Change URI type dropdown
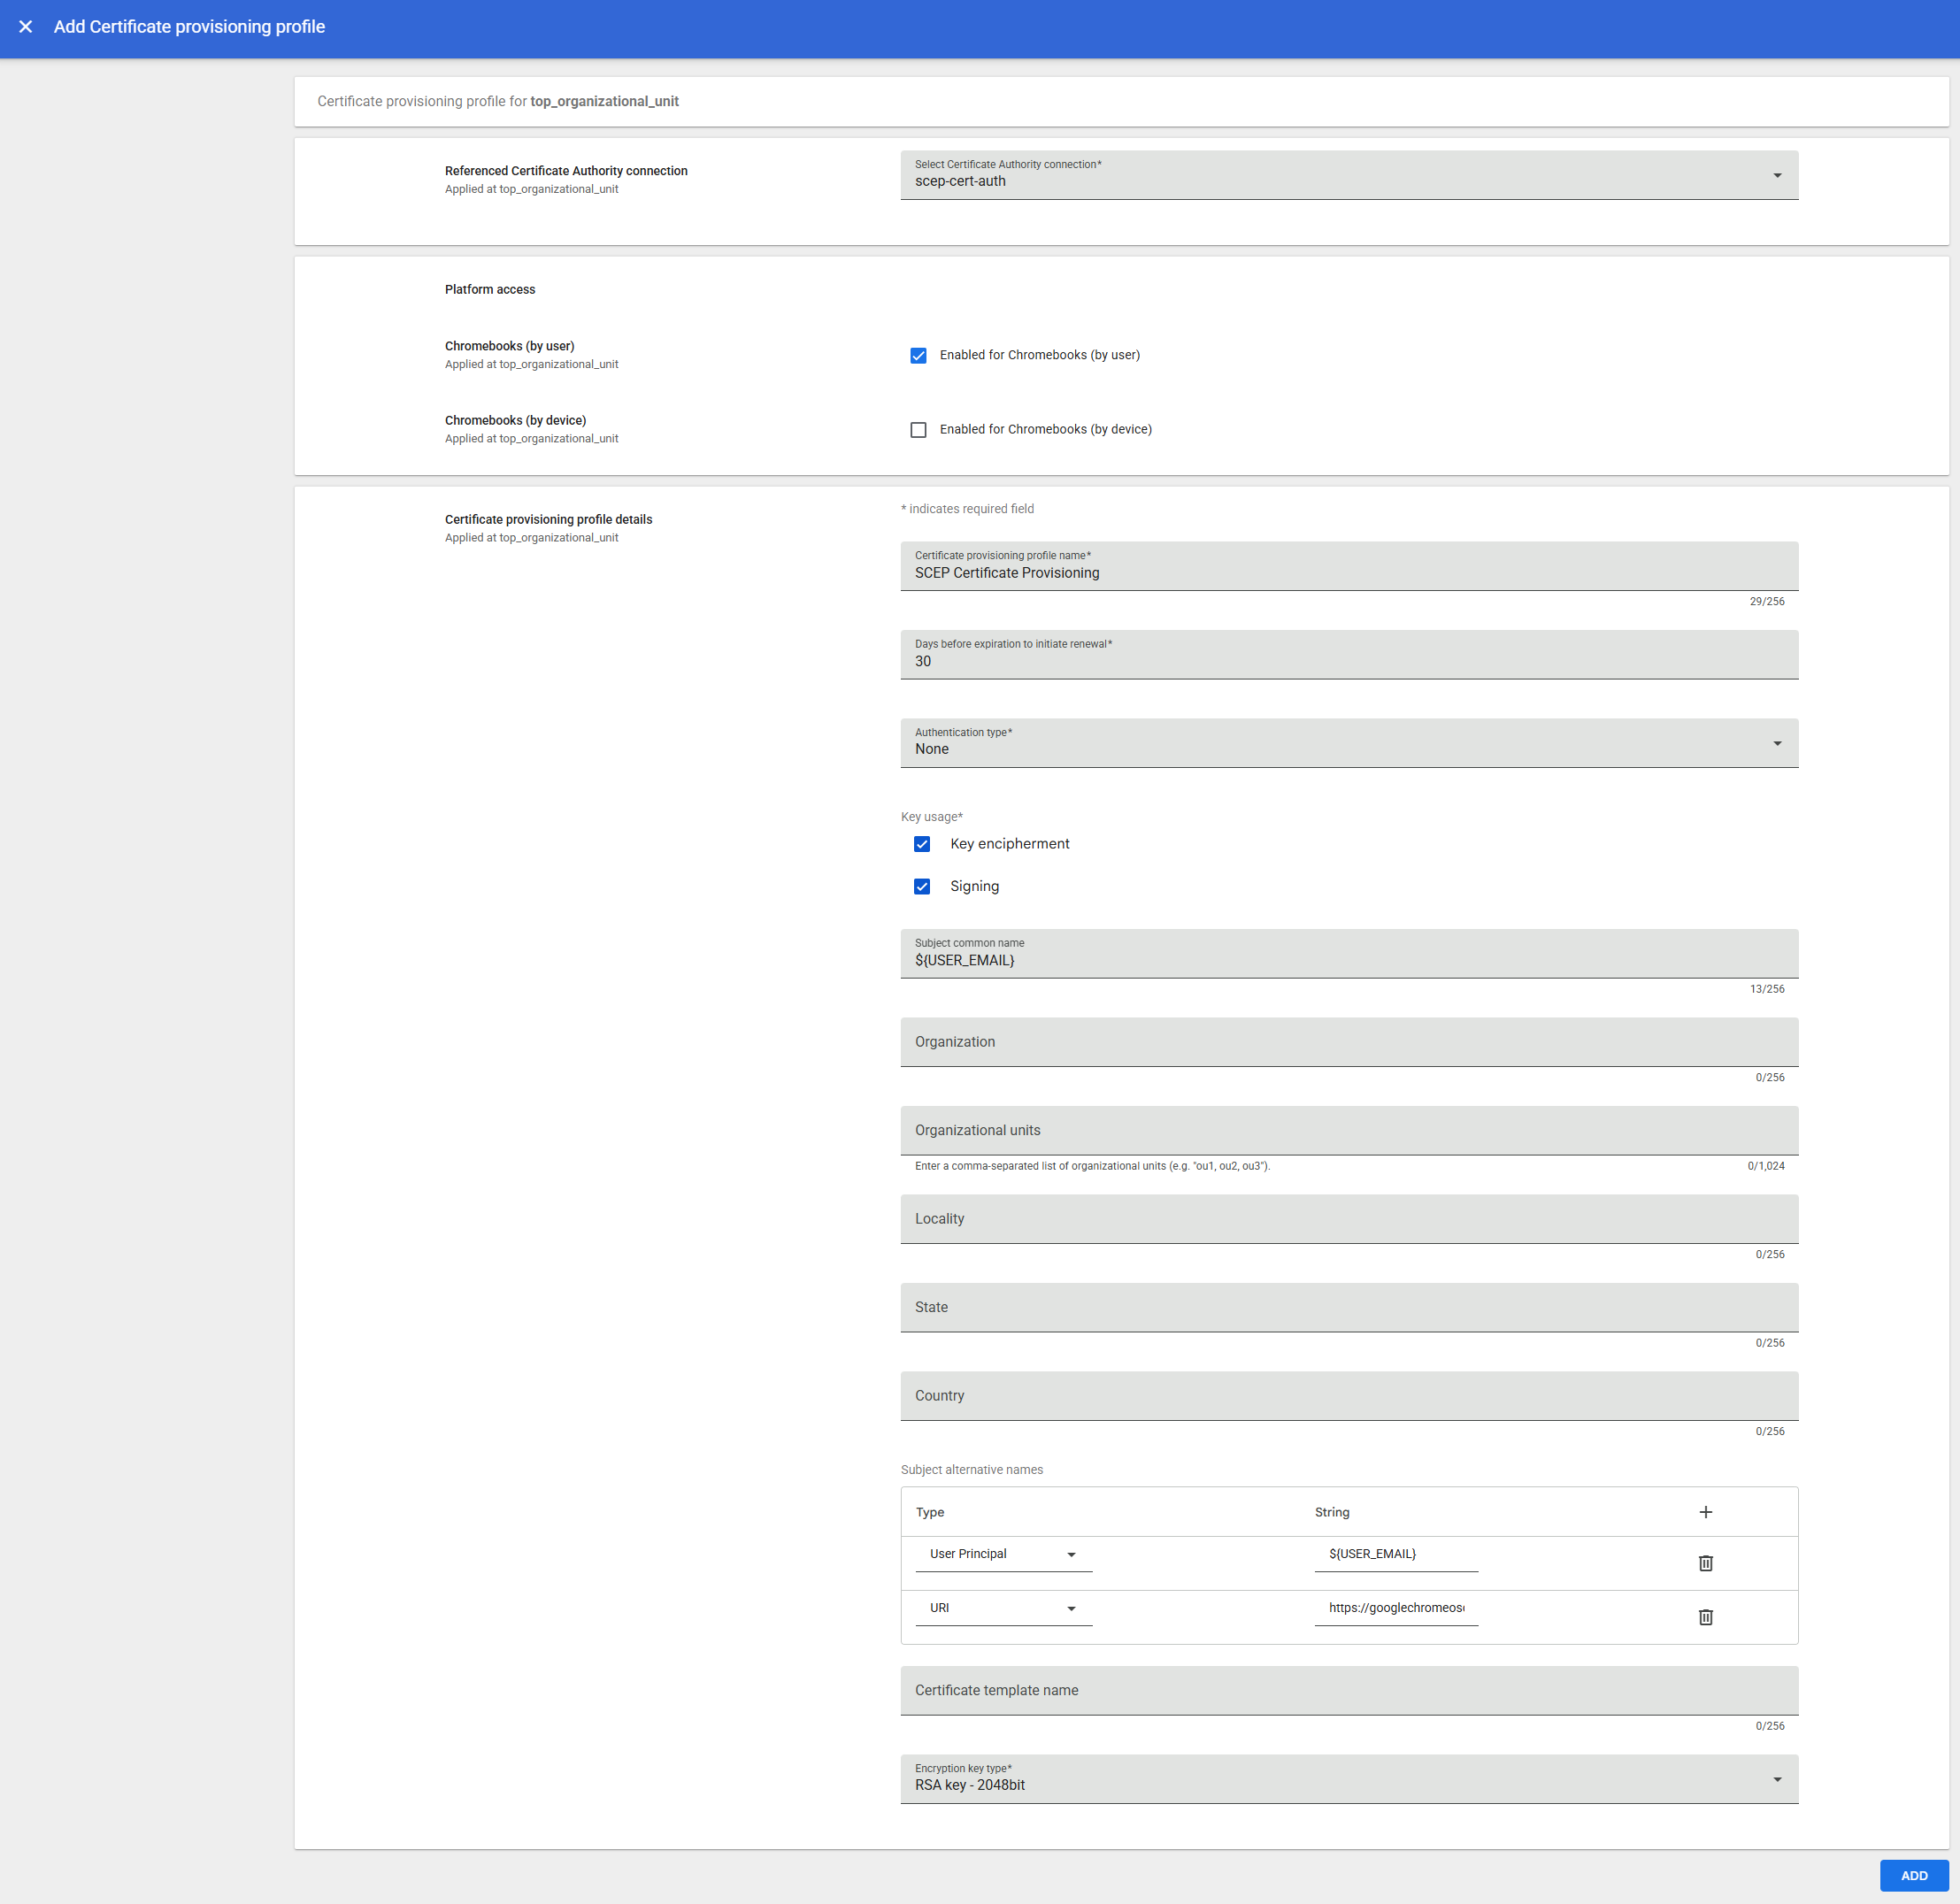 click(x=1003, y=1608)
